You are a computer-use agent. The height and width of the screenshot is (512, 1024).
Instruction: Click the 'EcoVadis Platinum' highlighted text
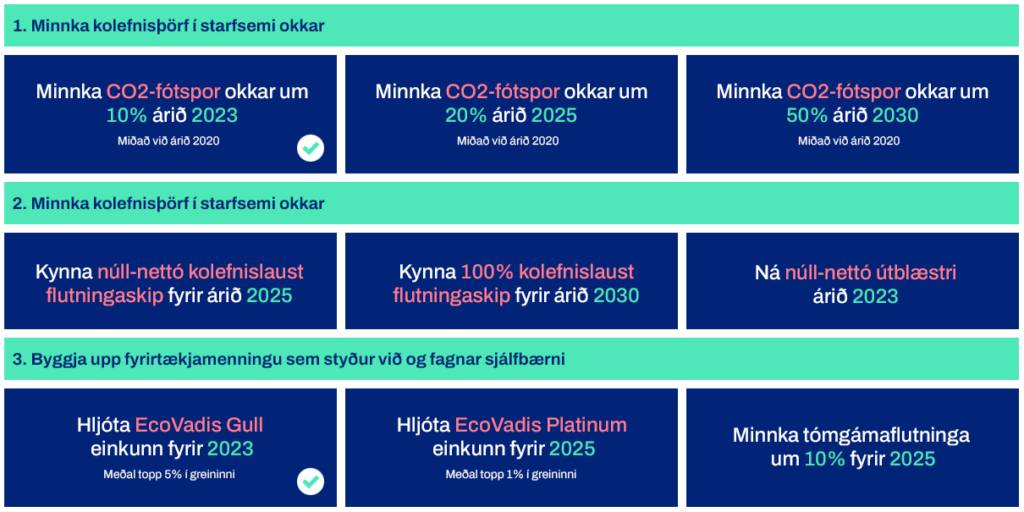[540, 425]
